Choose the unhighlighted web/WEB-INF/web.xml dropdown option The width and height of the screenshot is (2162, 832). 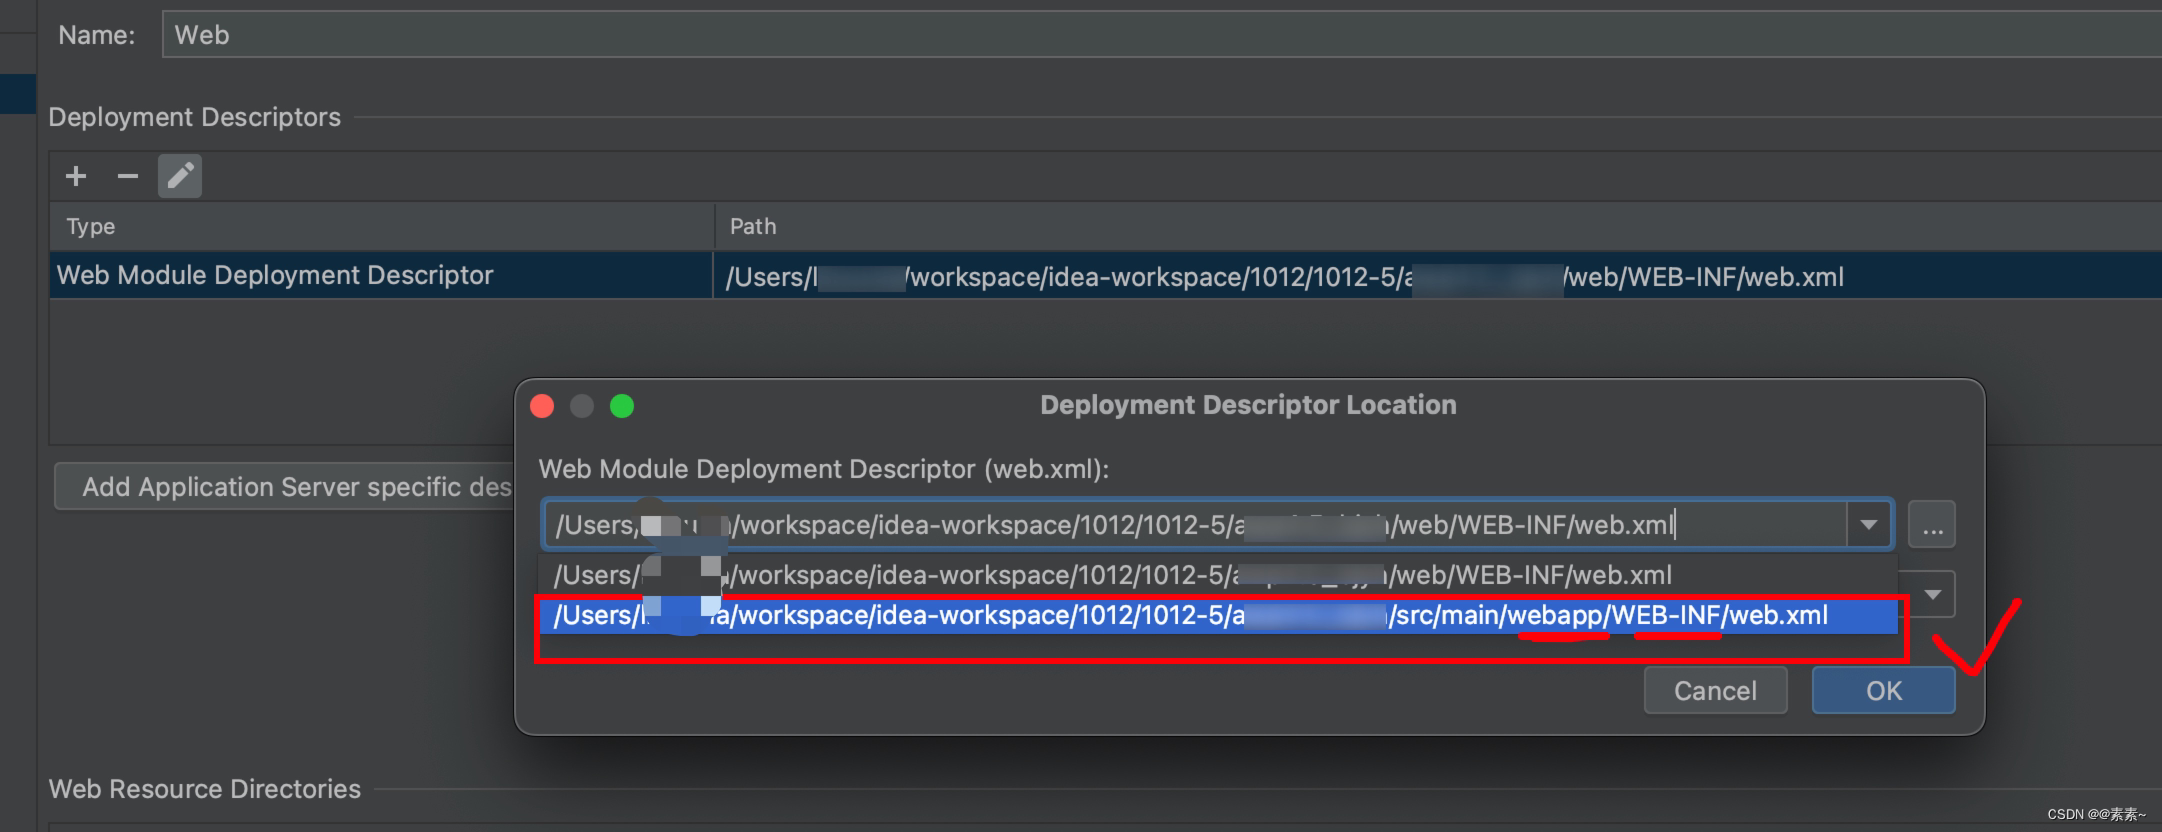pyautogui.click(x=1218, y=575)
